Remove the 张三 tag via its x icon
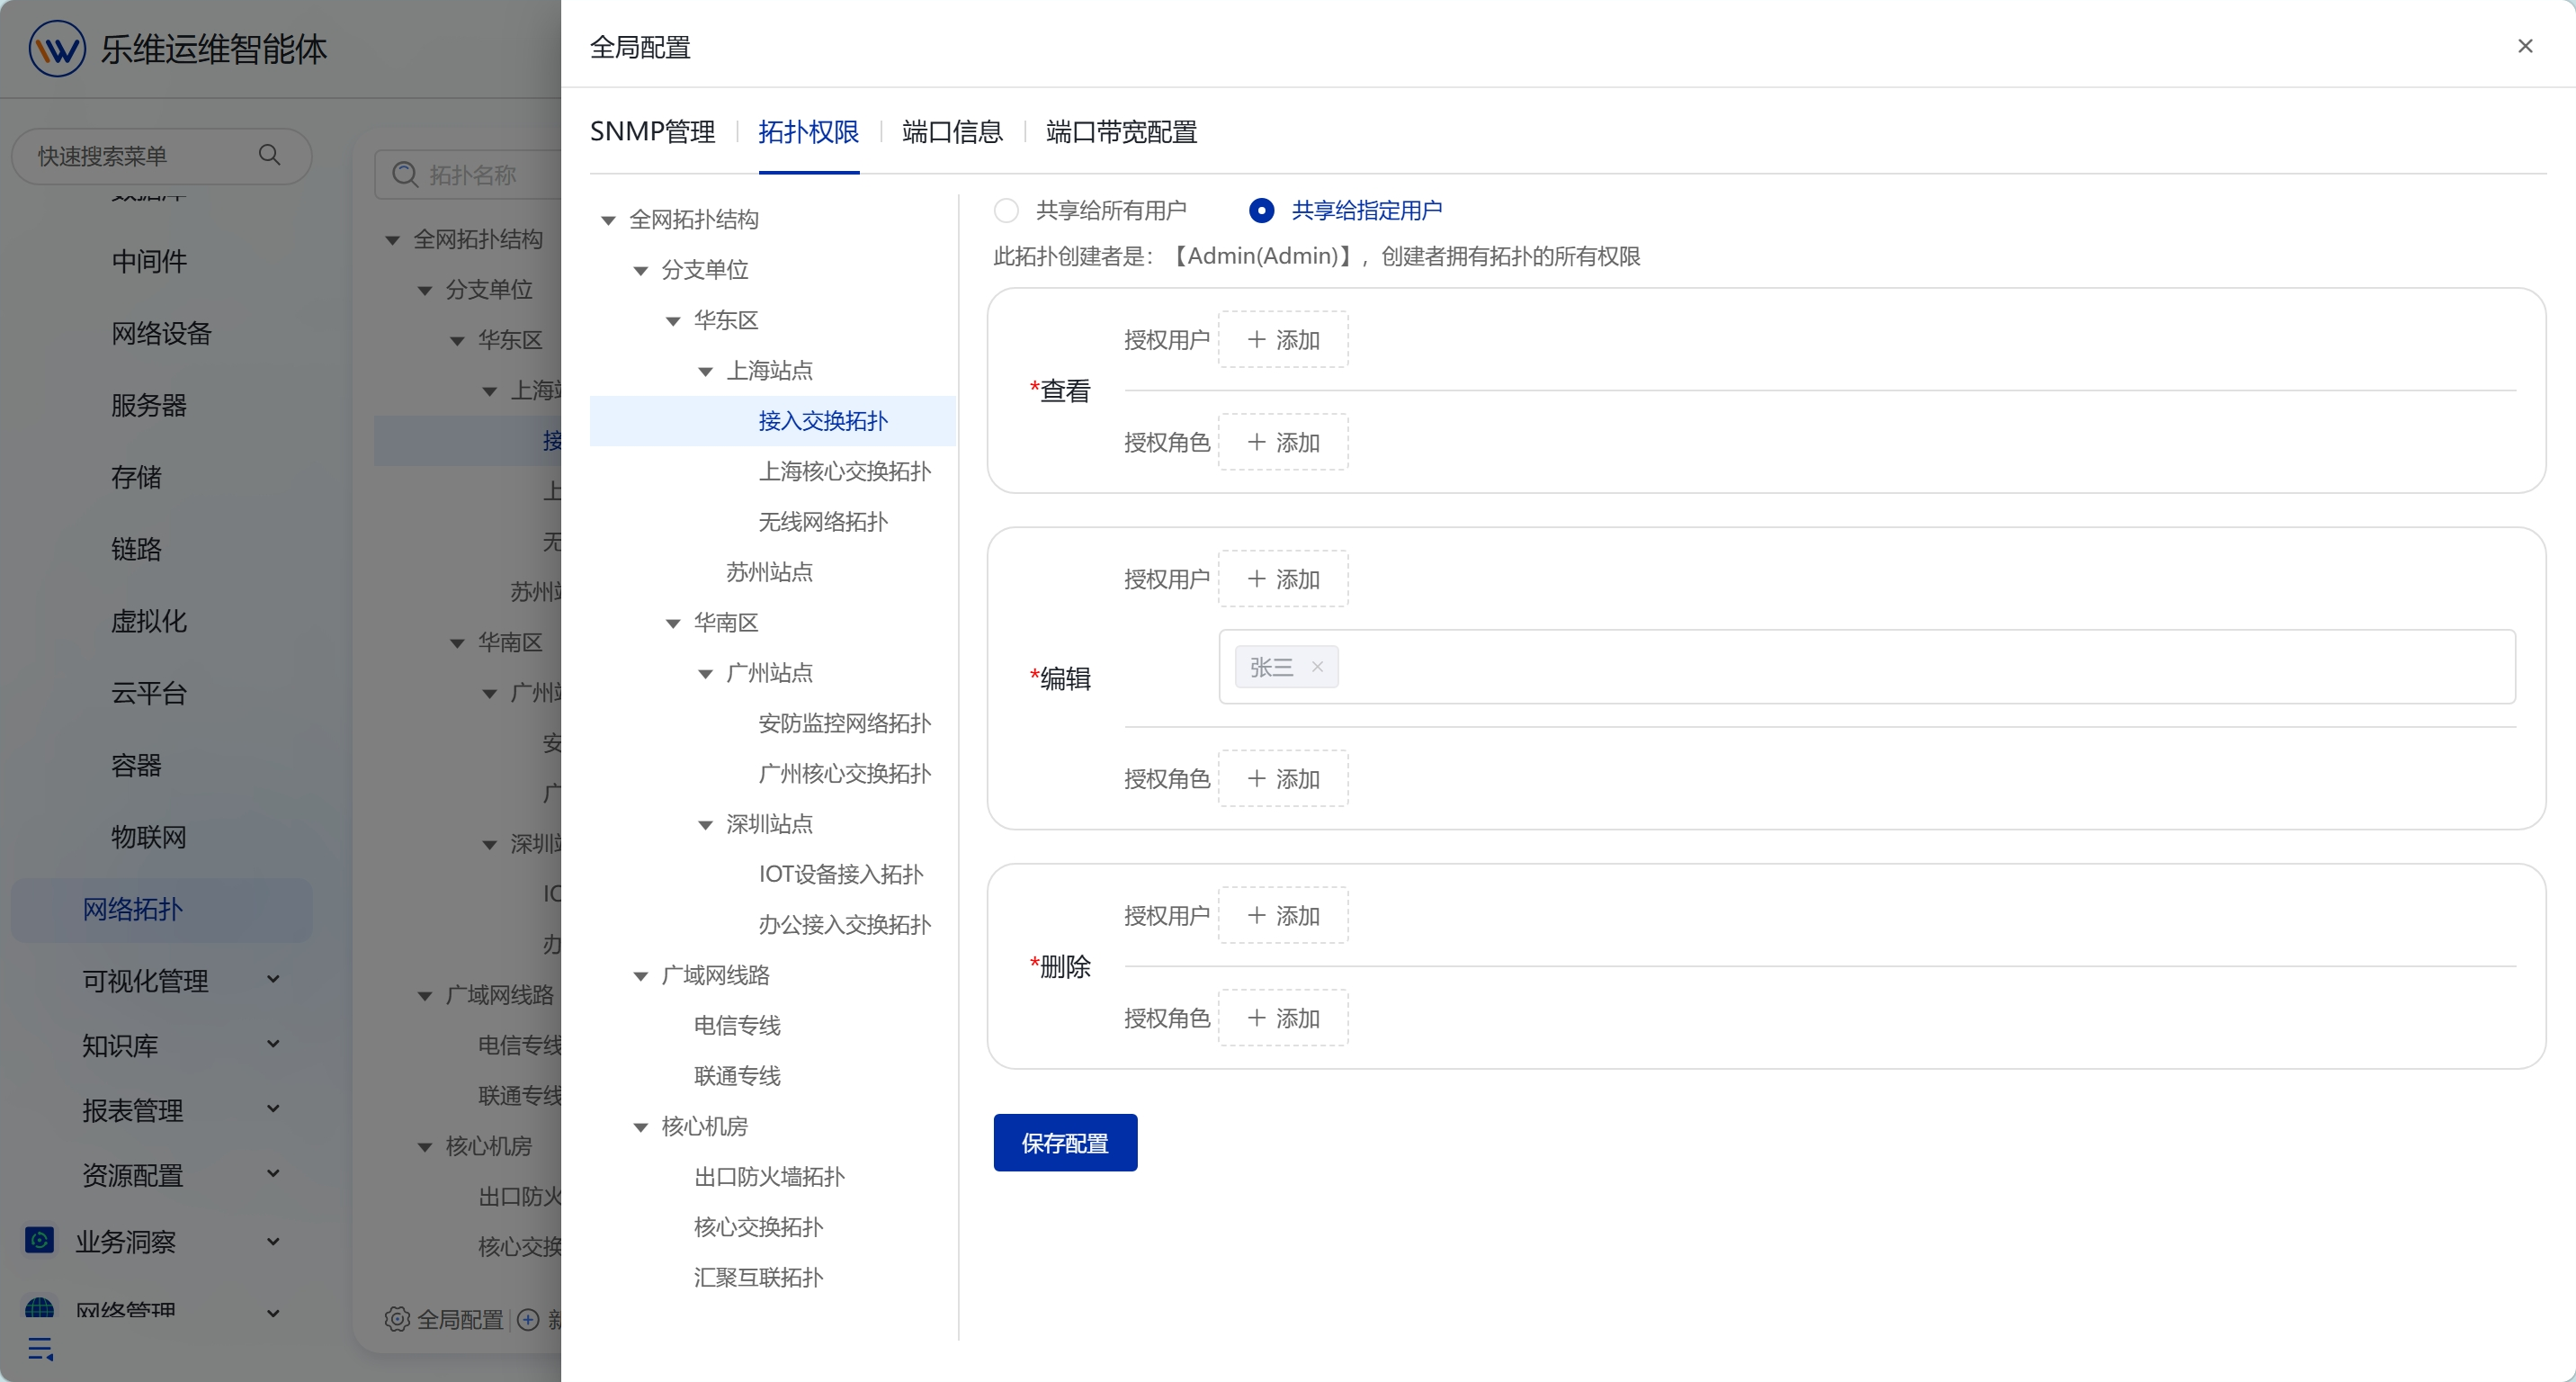The width and height of the screenshot is (2576, 1382). coord(1317,667)
